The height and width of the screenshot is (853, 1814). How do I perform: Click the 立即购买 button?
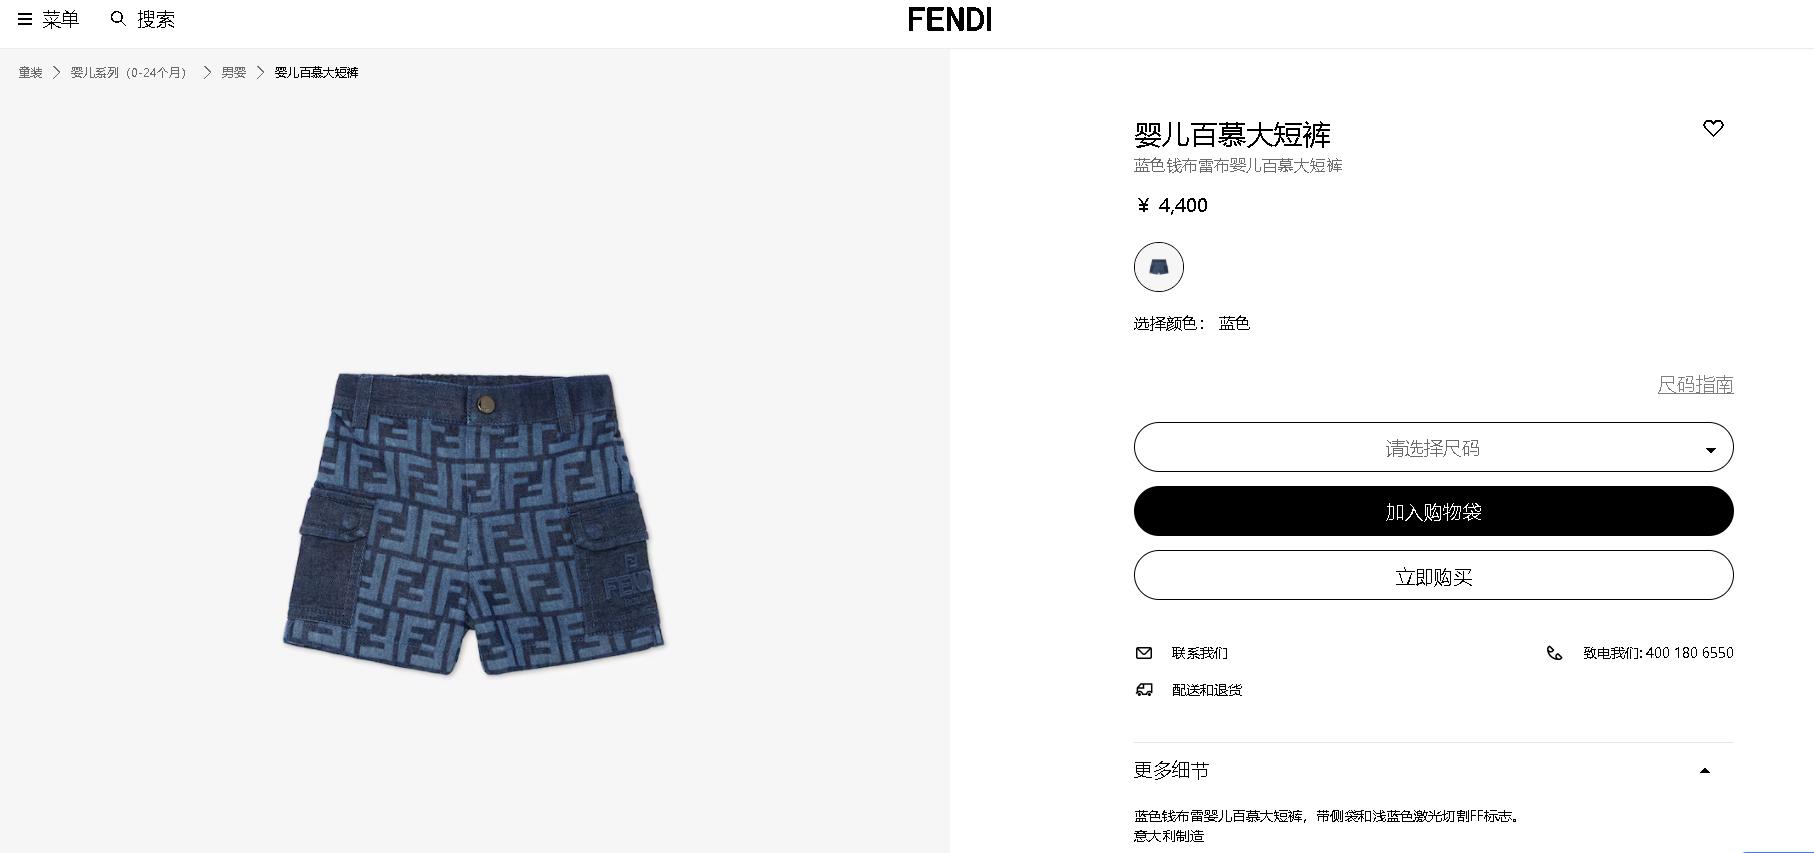click(x=1433, y=575)
